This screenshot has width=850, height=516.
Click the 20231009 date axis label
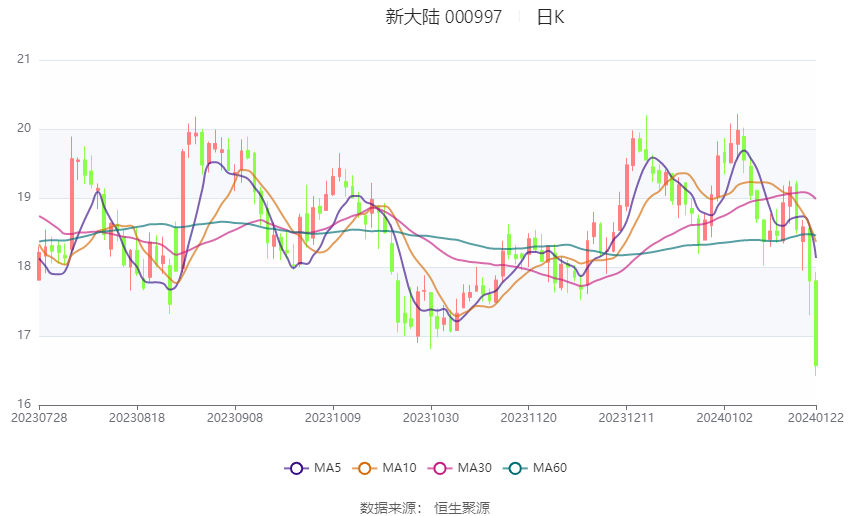pos(333,418)
